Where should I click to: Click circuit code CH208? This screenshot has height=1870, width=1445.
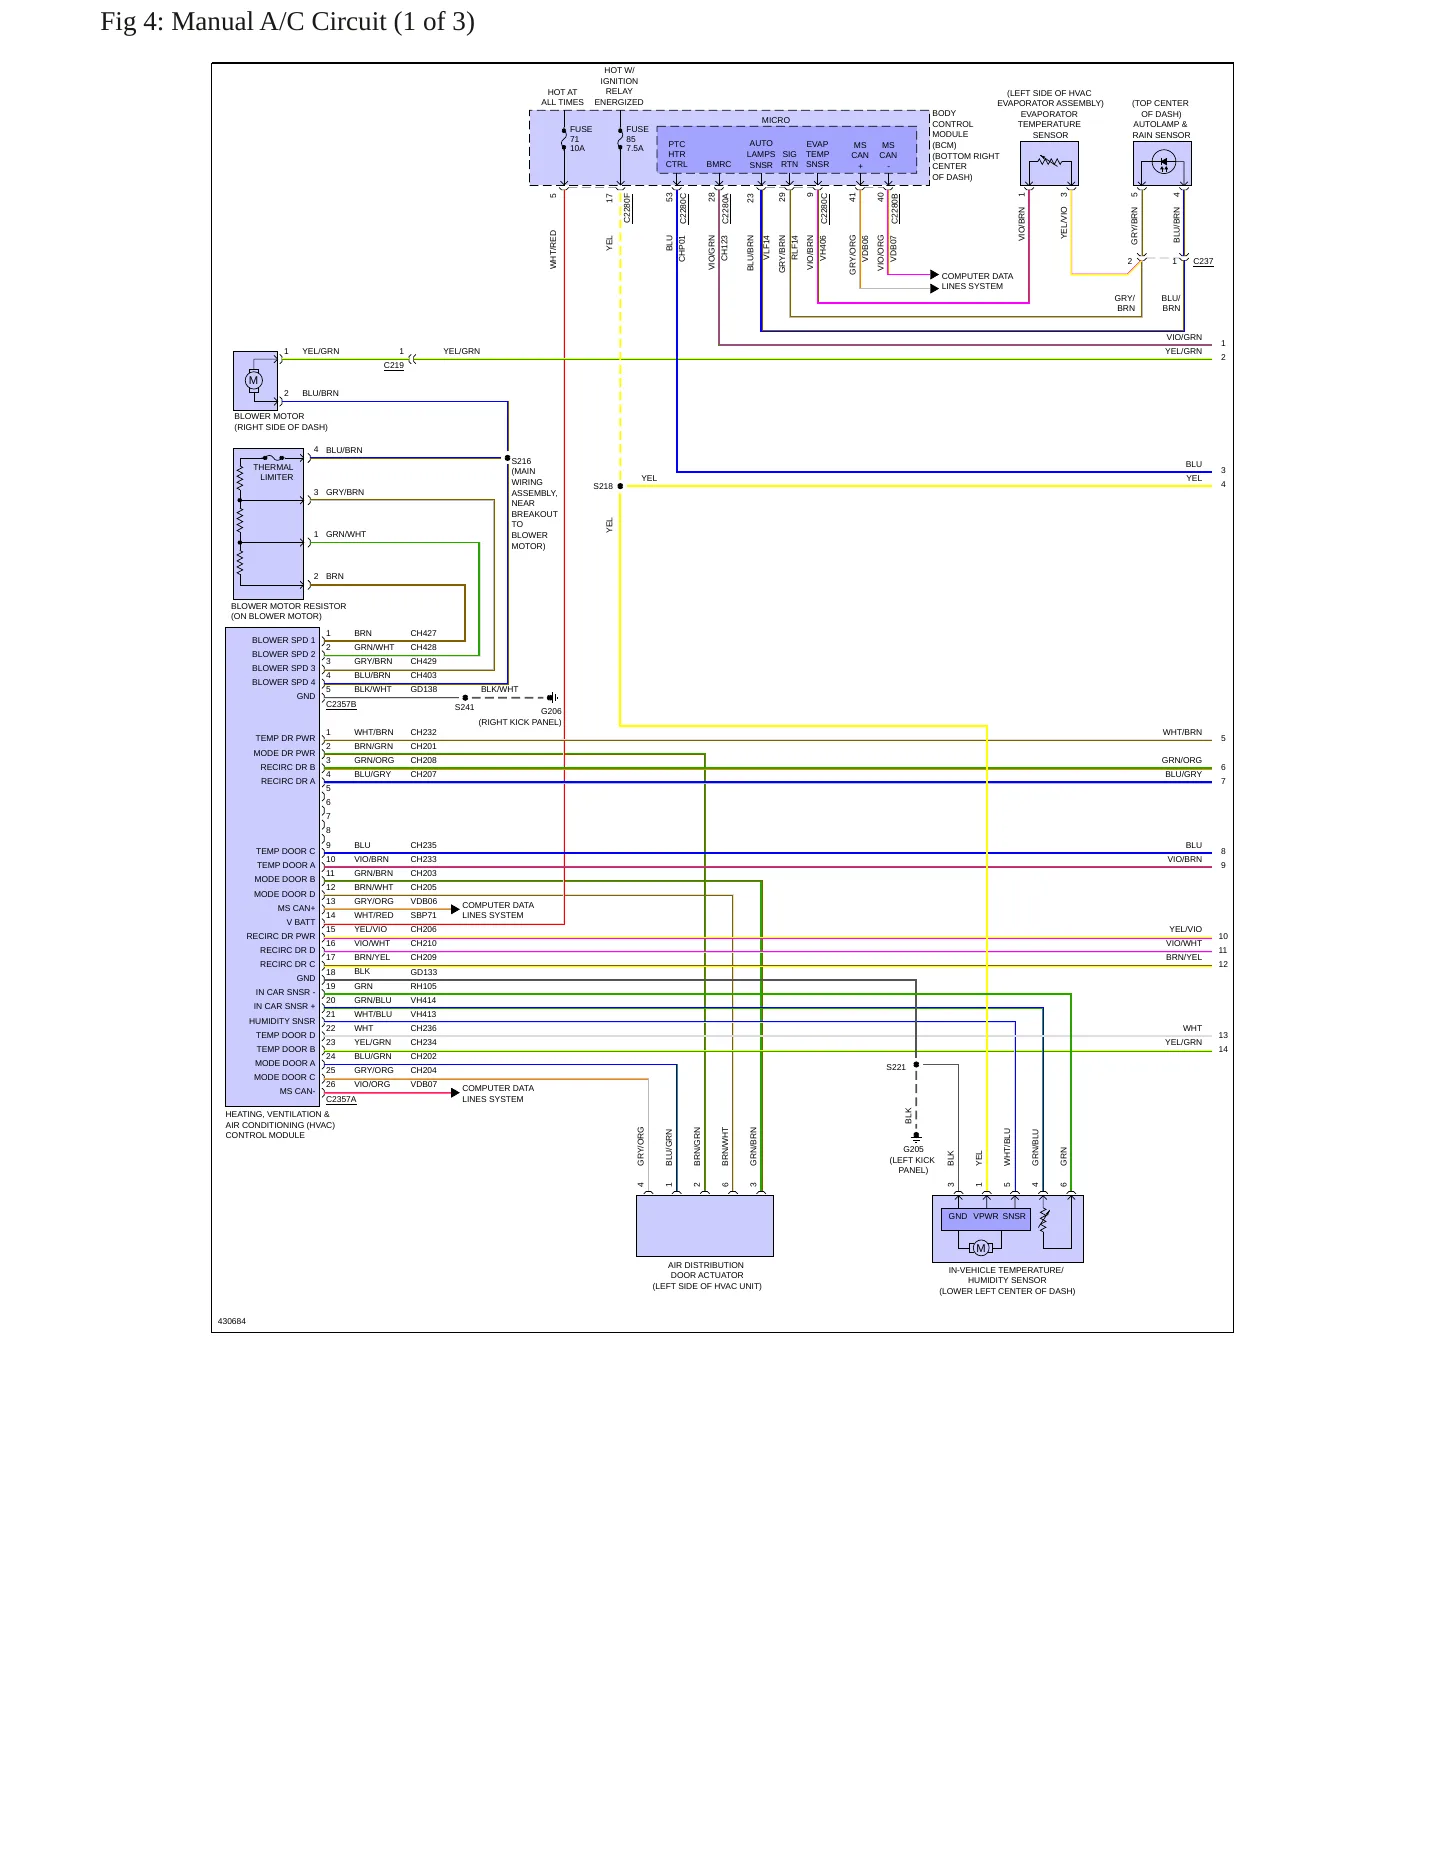pos(423,760)
